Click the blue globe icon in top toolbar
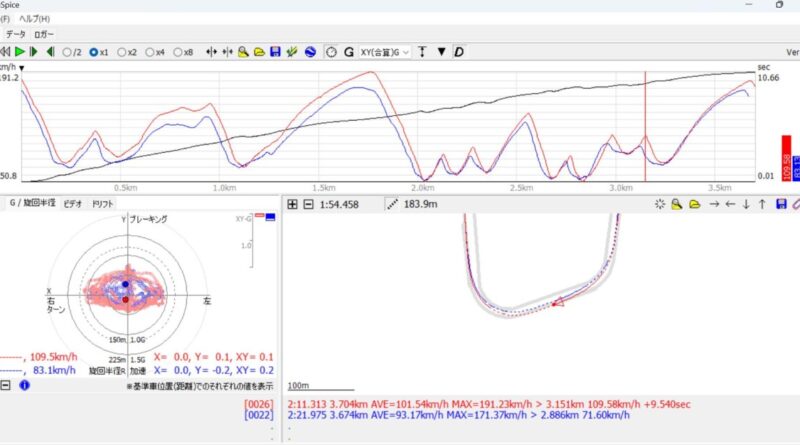The width and height of the screenshot is (800, 445). [310, 51]
